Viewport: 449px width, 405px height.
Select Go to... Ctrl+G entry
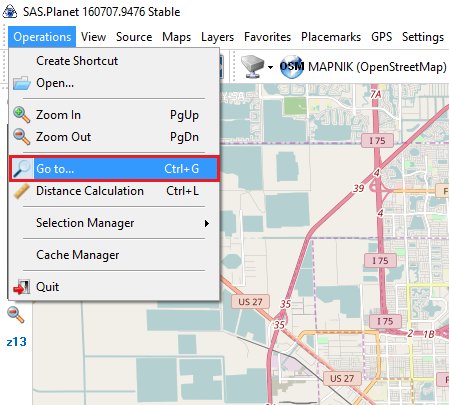pyautogui.click(x=114, y=169)
